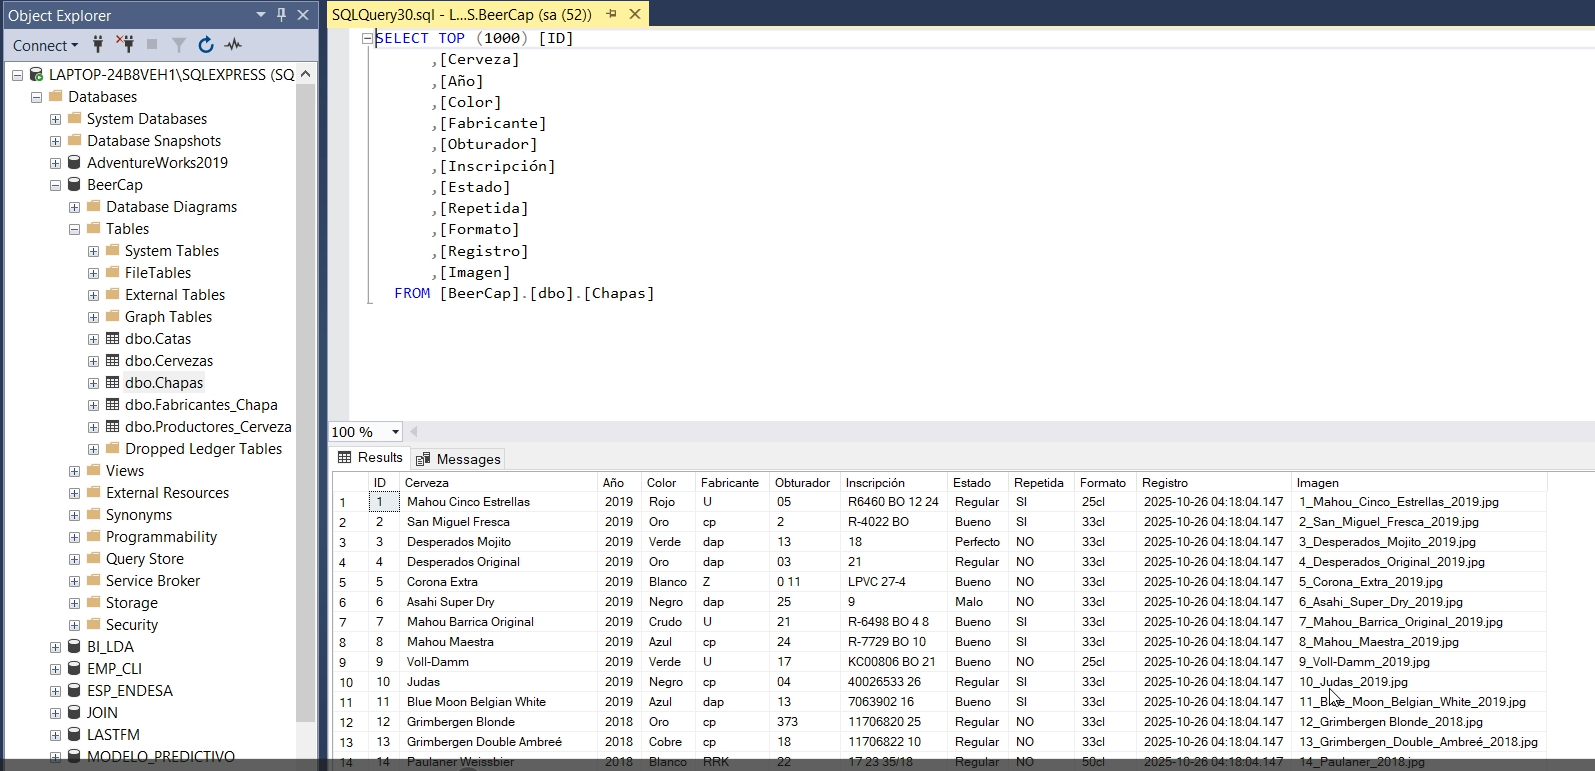Image resolution: width=1595 pixels, height=771 pixels.
Task: Click the Disconnect plug icon in Object Explorer
Action: [124, 44]
